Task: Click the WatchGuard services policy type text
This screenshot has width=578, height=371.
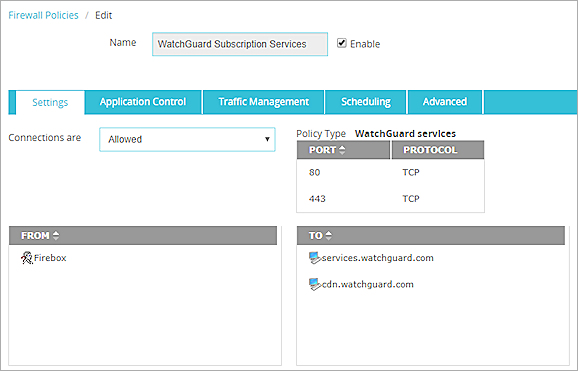Action: pos(405,134)
